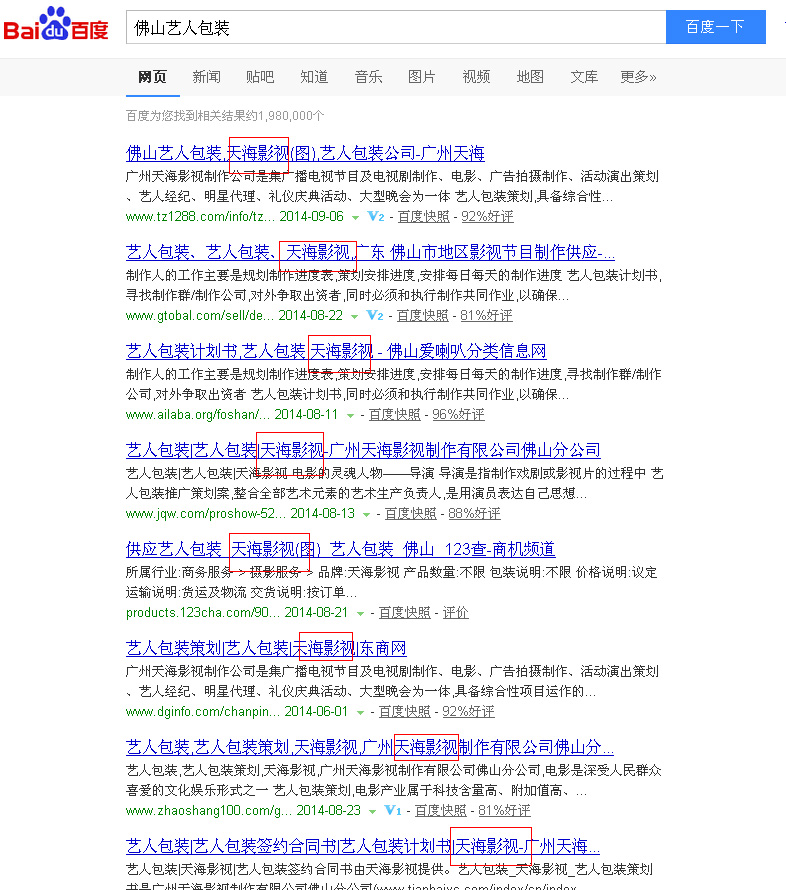786x890 pixels.
Task: Click V2 verification icon on gtobal result
Action: (375, 315)
